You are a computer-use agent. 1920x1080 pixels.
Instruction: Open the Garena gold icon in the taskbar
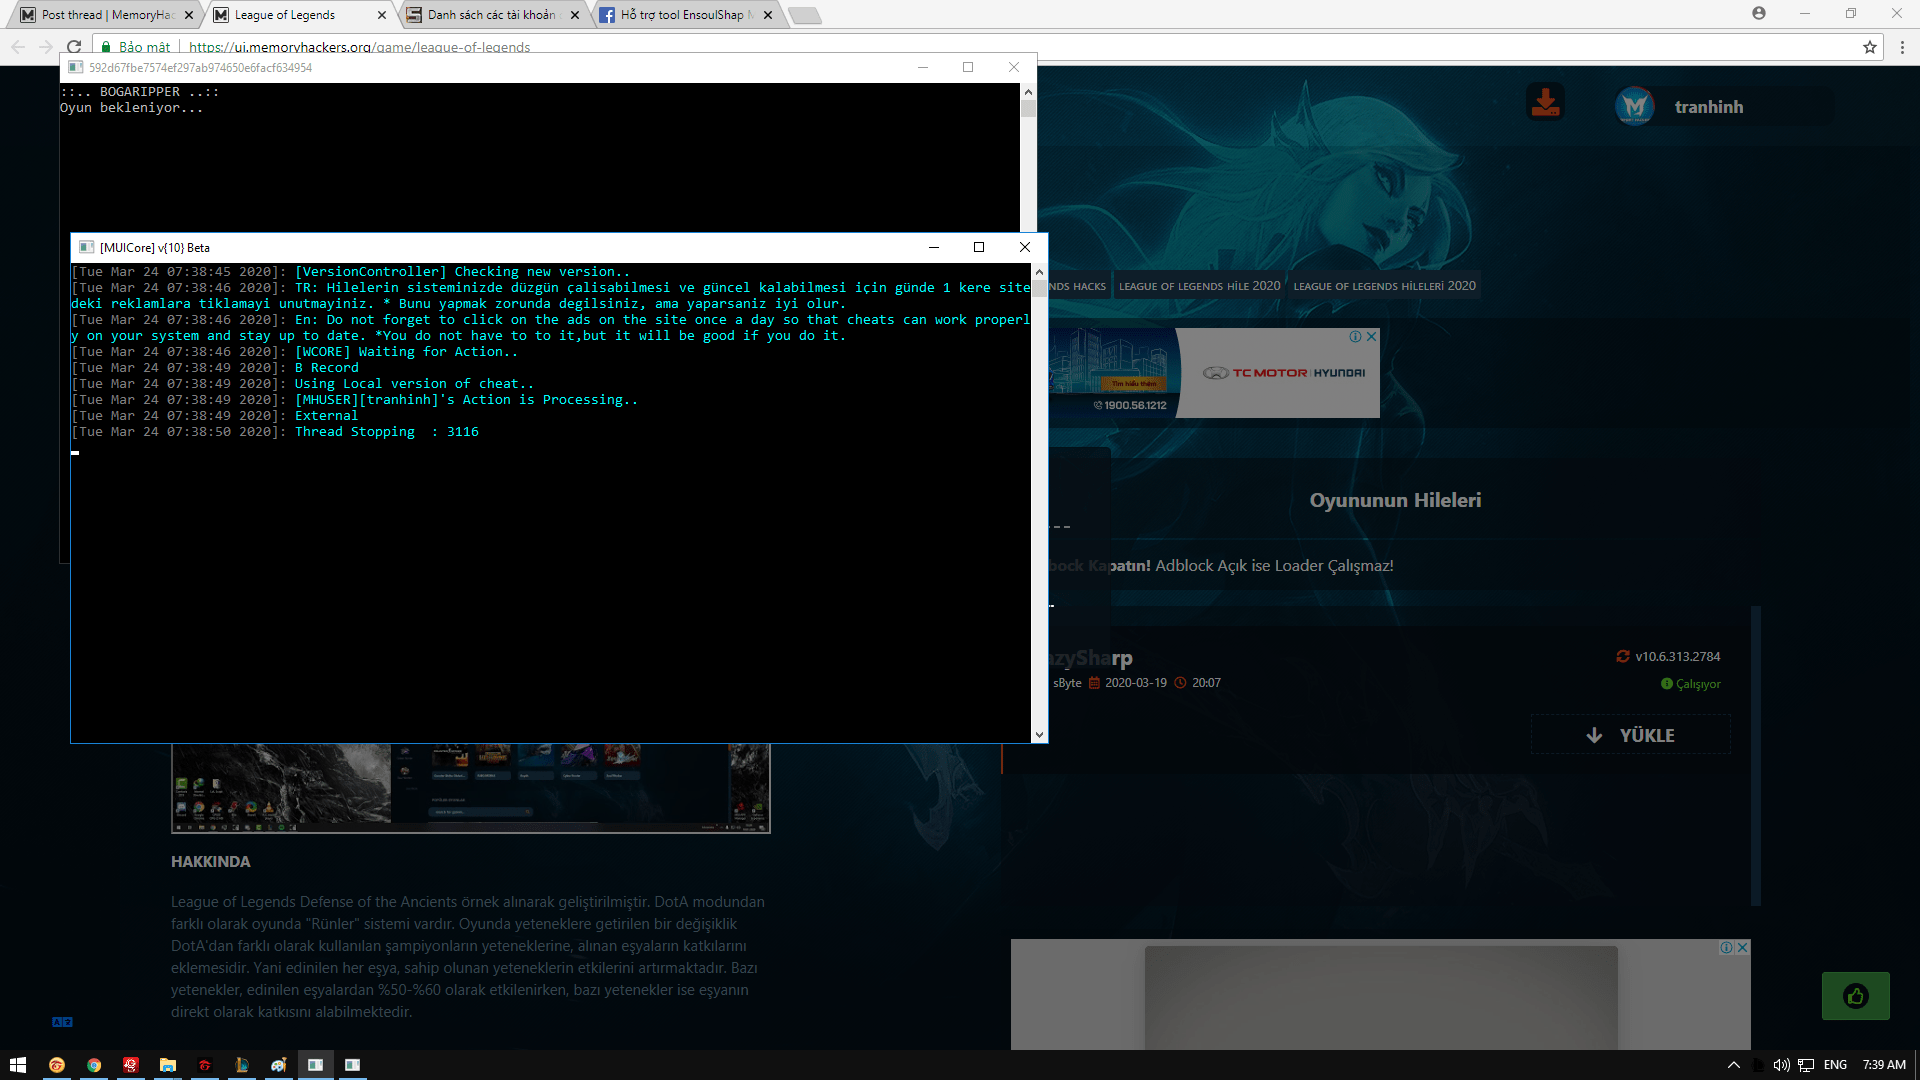[x=57, y=1065]
